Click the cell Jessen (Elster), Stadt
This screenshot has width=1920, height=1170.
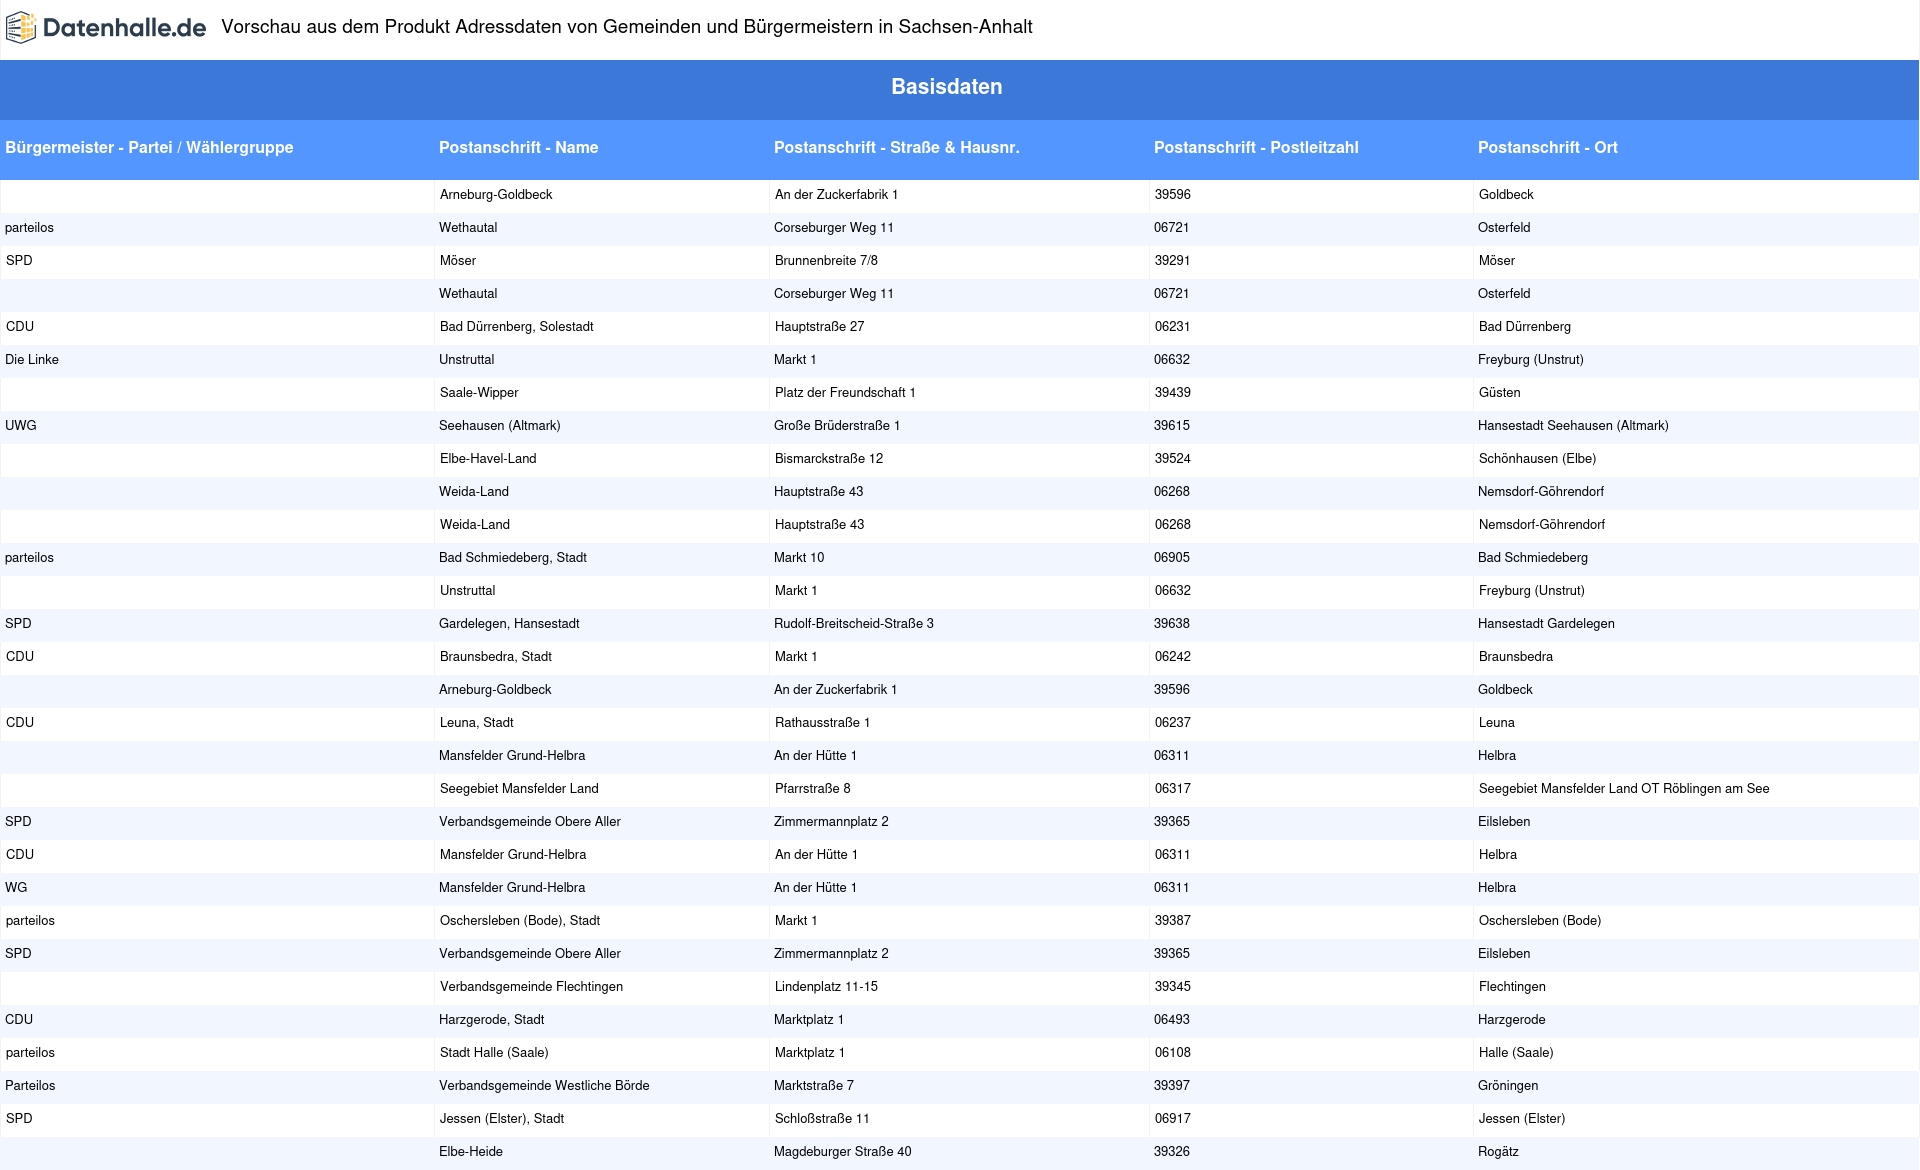(502, 1119)
